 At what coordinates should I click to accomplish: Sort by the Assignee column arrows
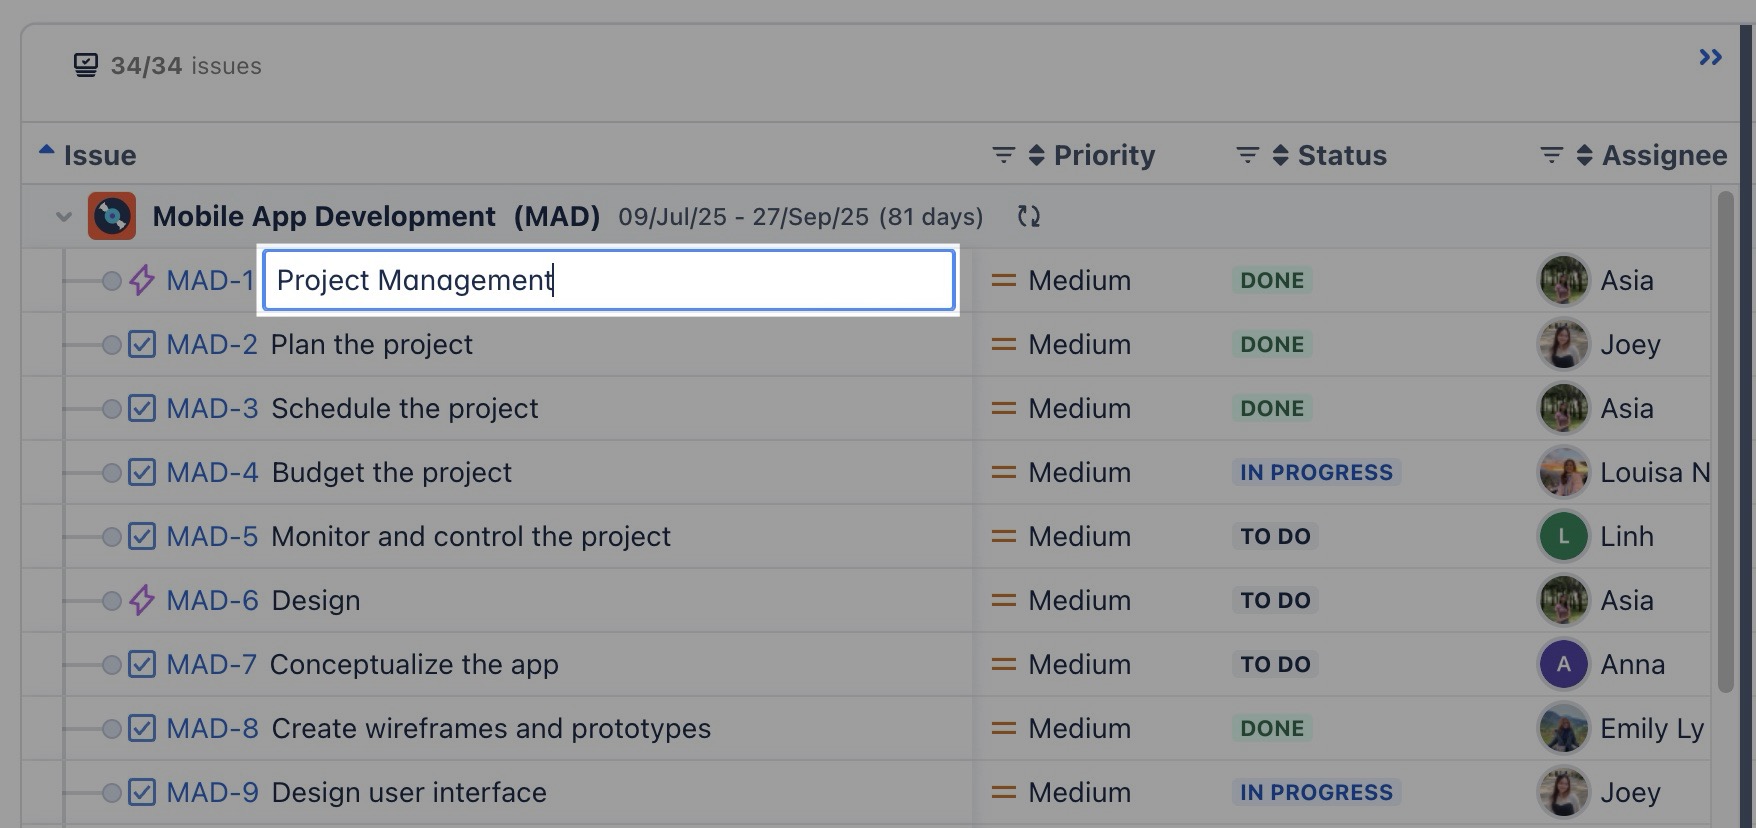tap(1584, 155)
